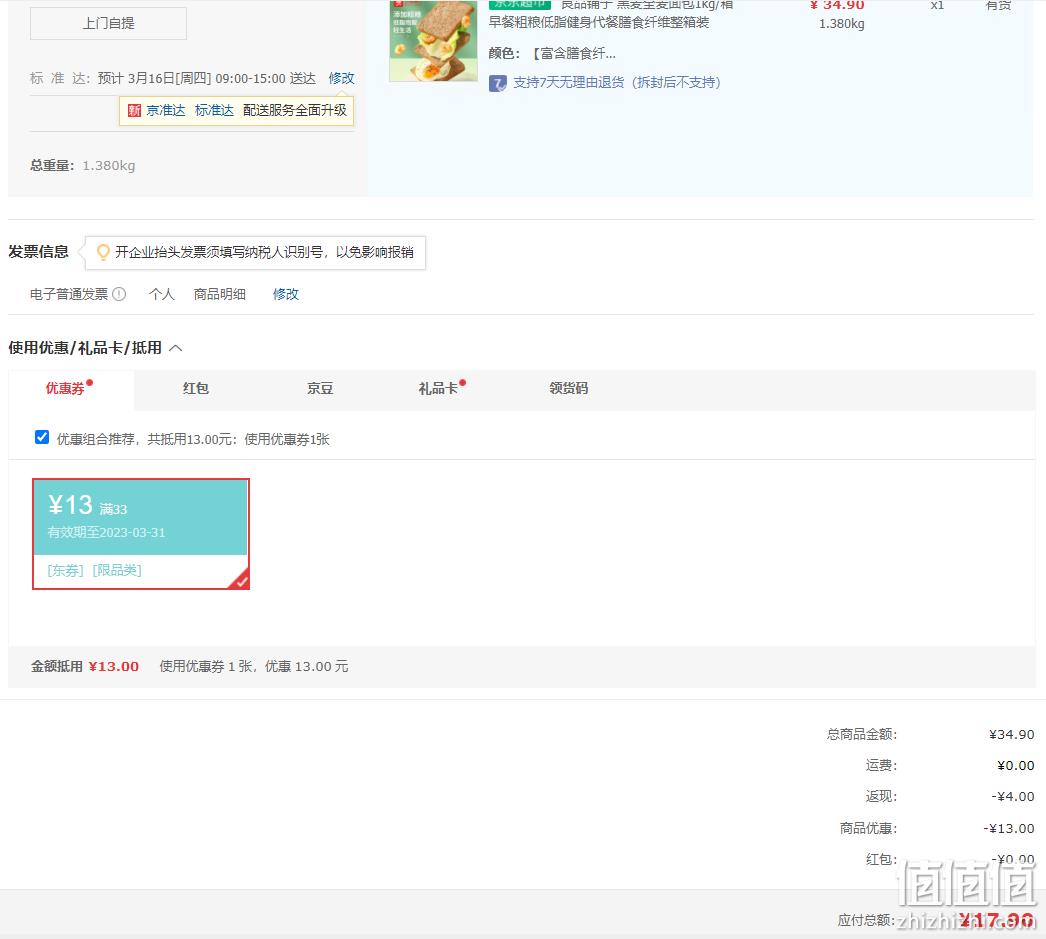Switch to the 红包 tab
The width and height of the screenshot is (1046, 939).
pyautogui.click(x=195, y=389)
